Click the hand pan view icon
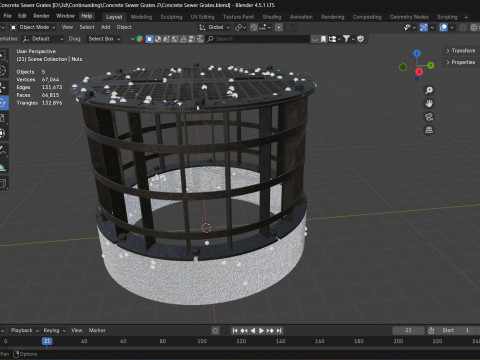The width and height of the screenshot is (480, 360). (x=429, y=104)
